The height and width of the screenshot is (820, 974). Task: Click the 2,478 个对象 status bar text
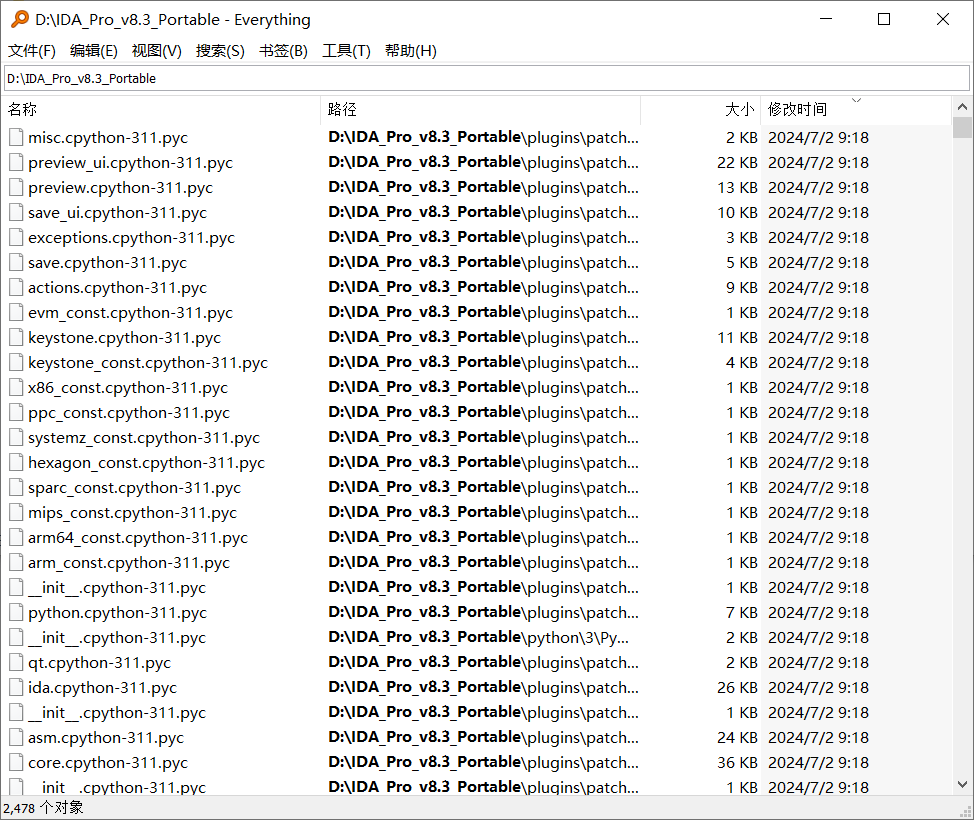pyautogui.click(x=43, y=808)
